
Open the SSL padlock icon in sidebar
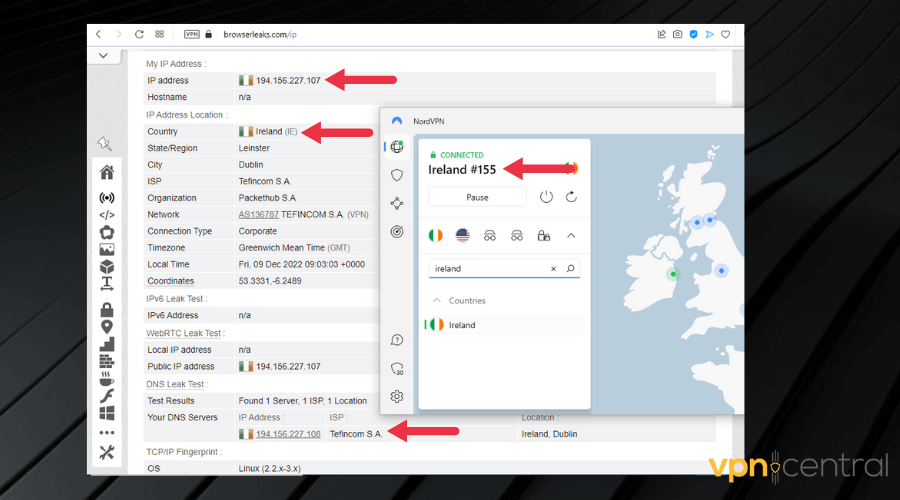point(107,310)
